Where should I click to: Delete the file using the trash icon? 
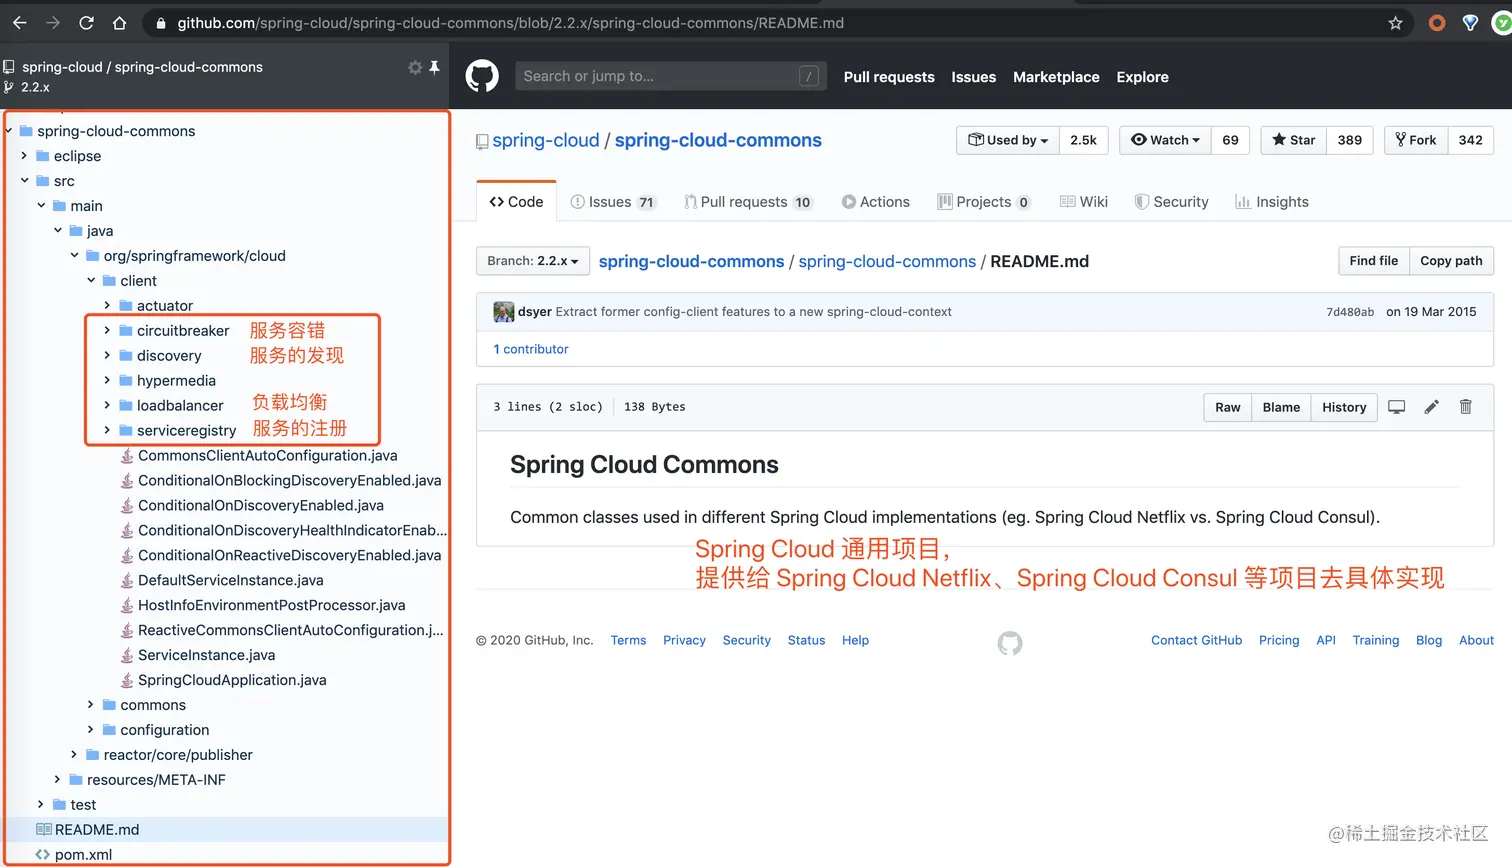tap(1465, 407)
